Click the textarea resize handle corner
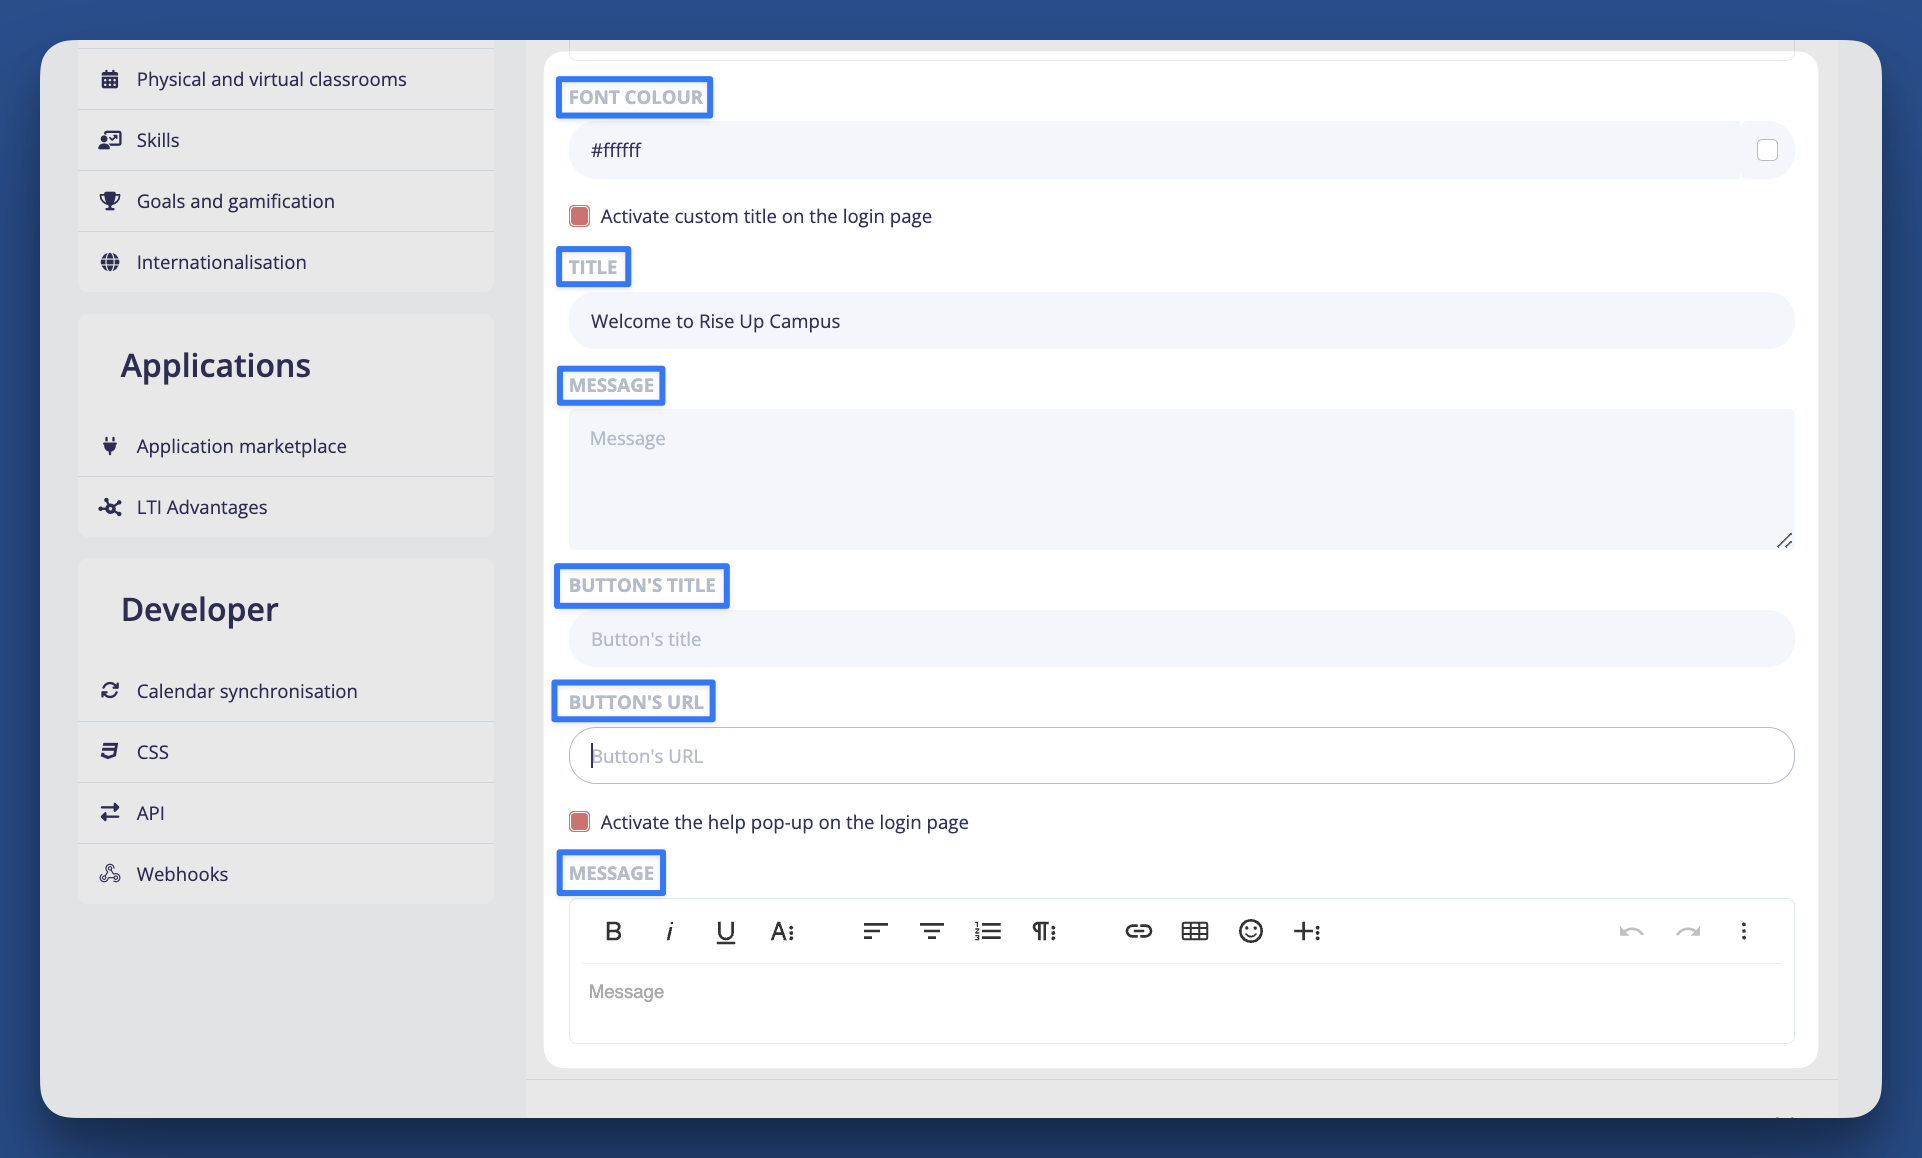 coord(1785,540)
